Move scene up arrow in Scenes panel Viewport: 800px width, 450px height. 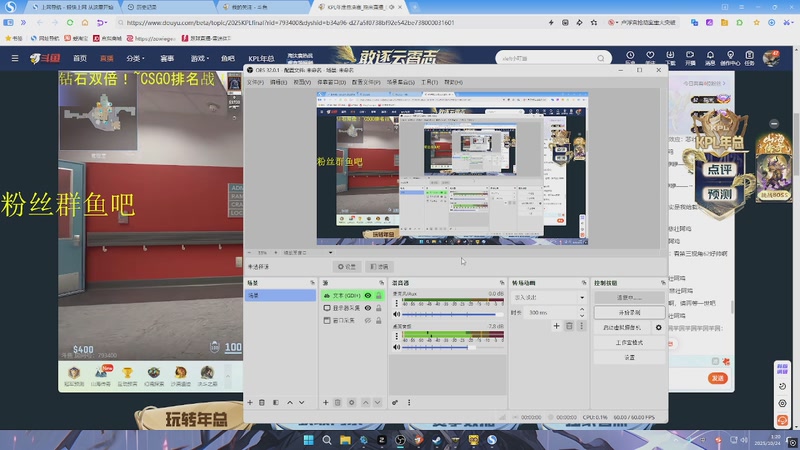point(290,403)
